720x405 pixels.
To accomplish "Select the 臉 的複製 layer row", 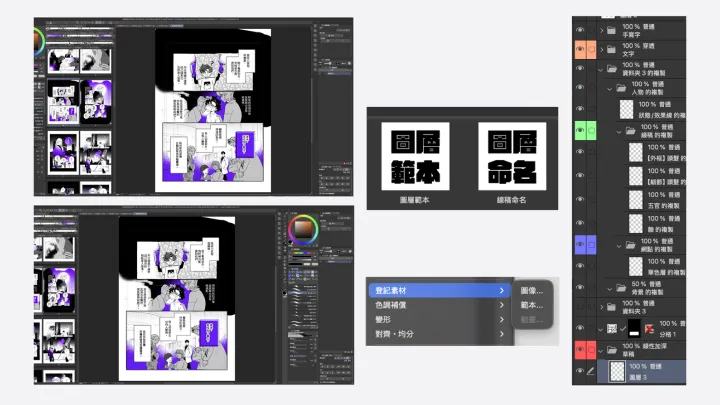I will point(657,224).
